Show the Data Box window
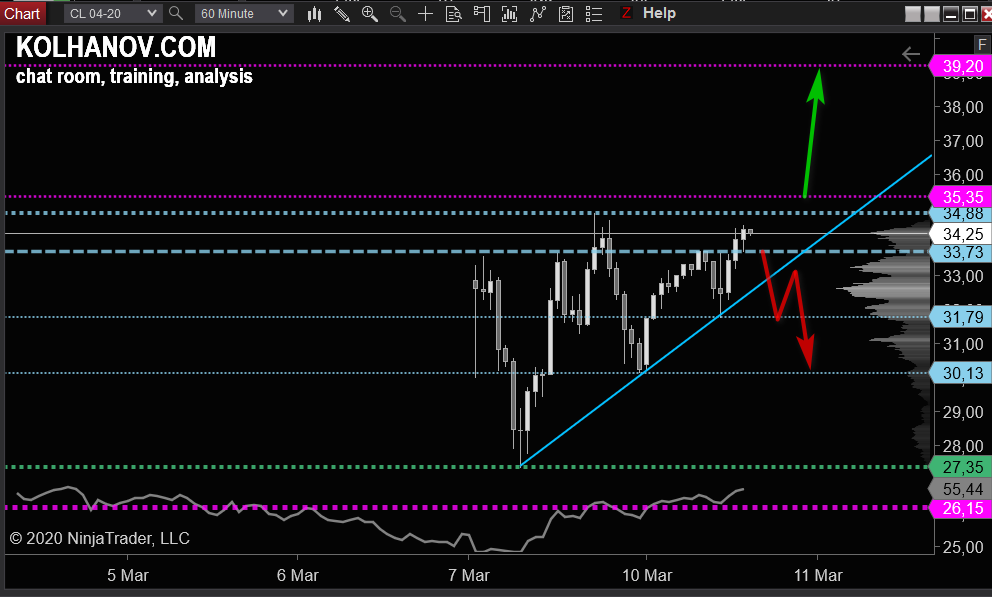Viewport: 992px width, 597px height. click(454, 13)
